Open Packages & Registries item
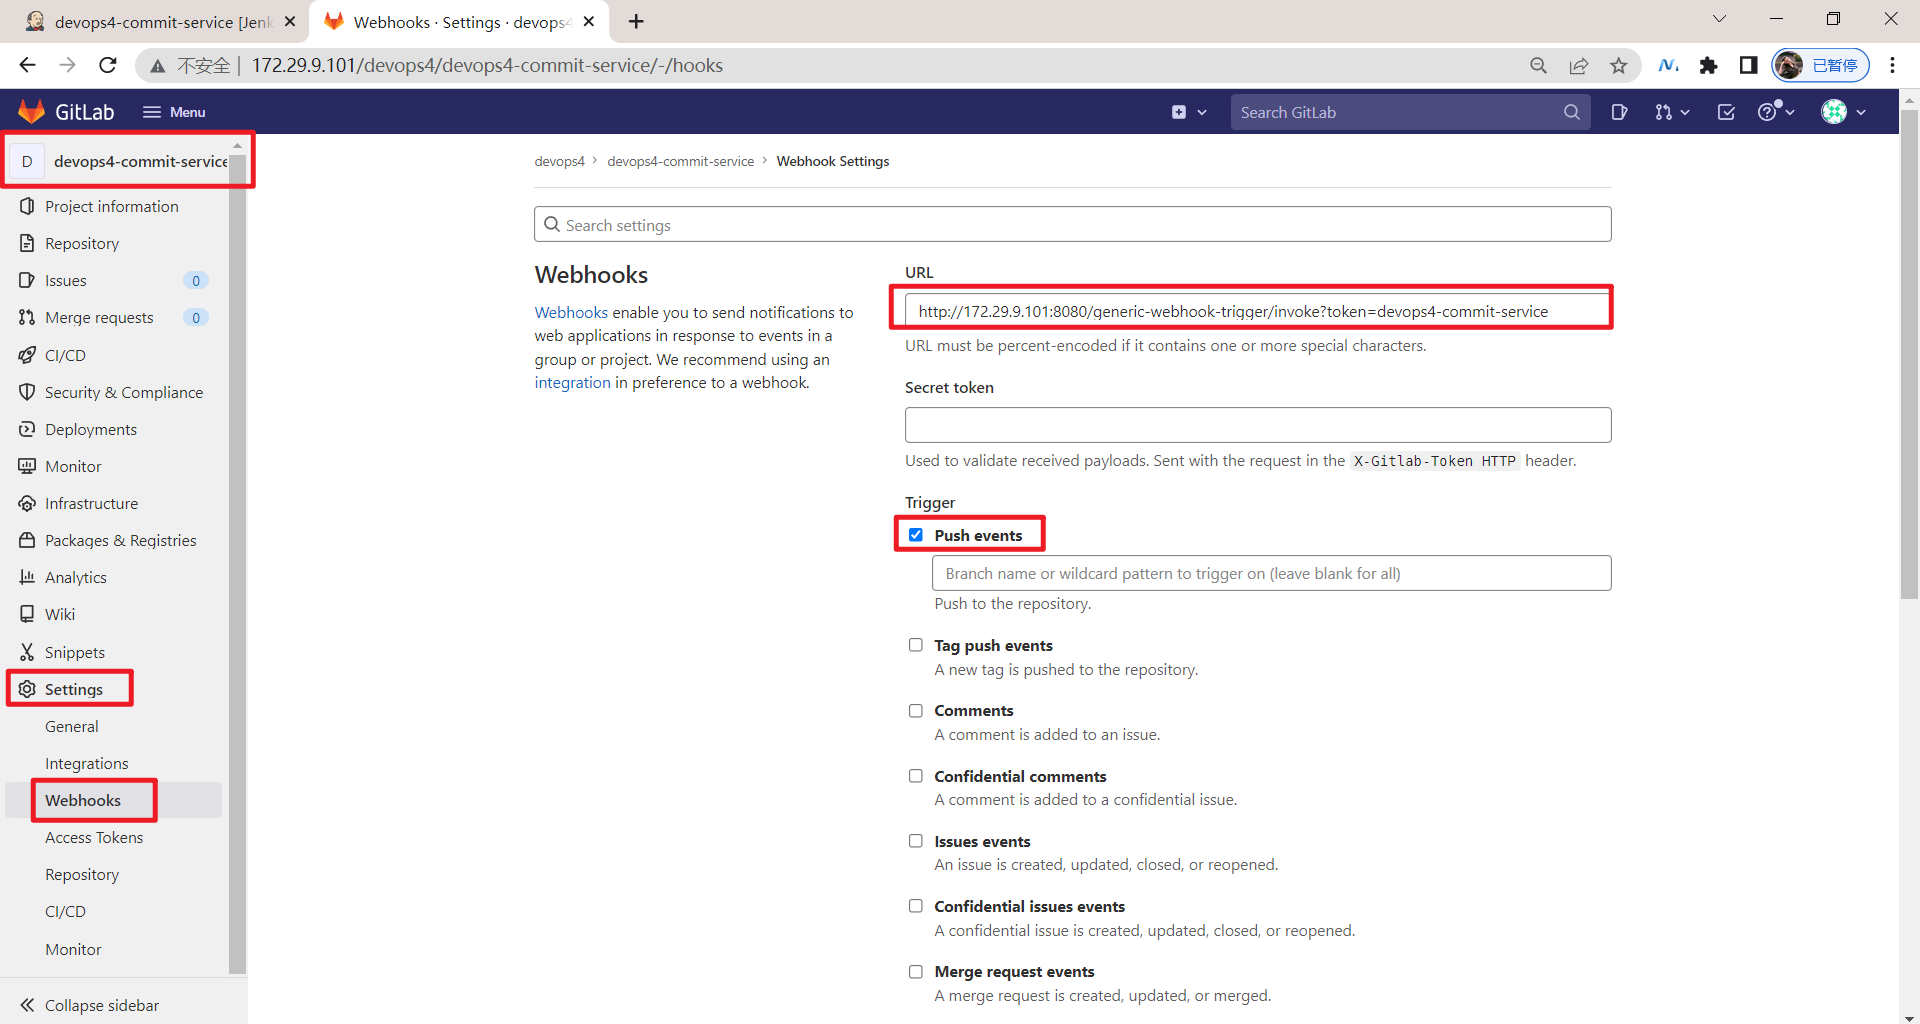Viewport: 1920px width, 1024px height. pyautogui.click(x=120, y=540)
